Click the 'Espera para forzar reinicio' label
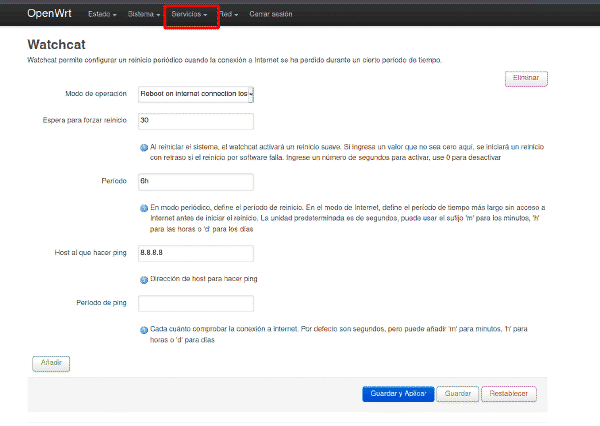The height and width of the screenshot is (426, 600). pos(85,120)
